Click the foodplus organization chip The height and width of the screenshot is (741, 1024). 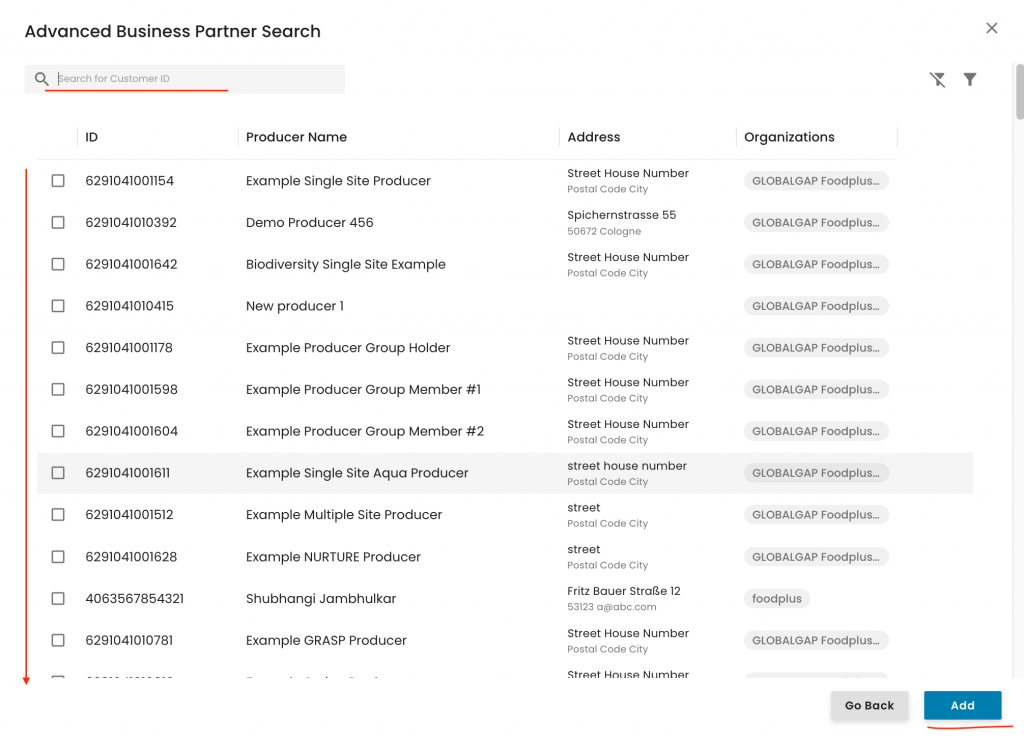click(x=777, y=599)
